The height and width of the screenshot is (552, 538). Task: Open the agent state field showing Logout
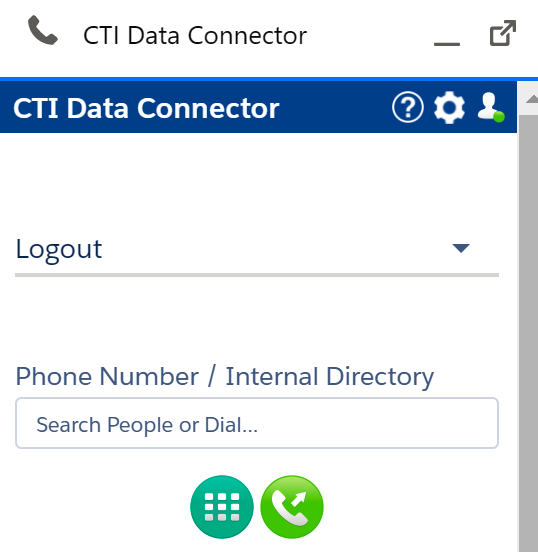tap(257, 249)
